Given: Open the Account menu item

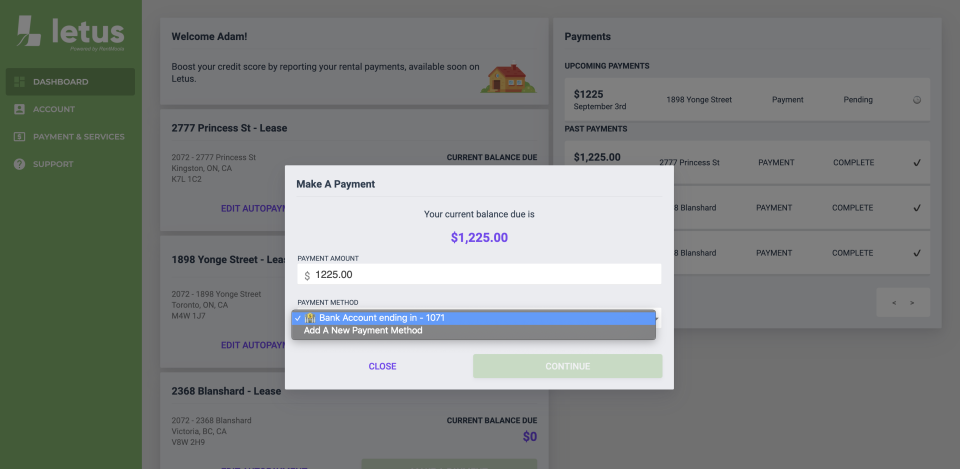Looking at the screenshot, I should click(54, 109).
